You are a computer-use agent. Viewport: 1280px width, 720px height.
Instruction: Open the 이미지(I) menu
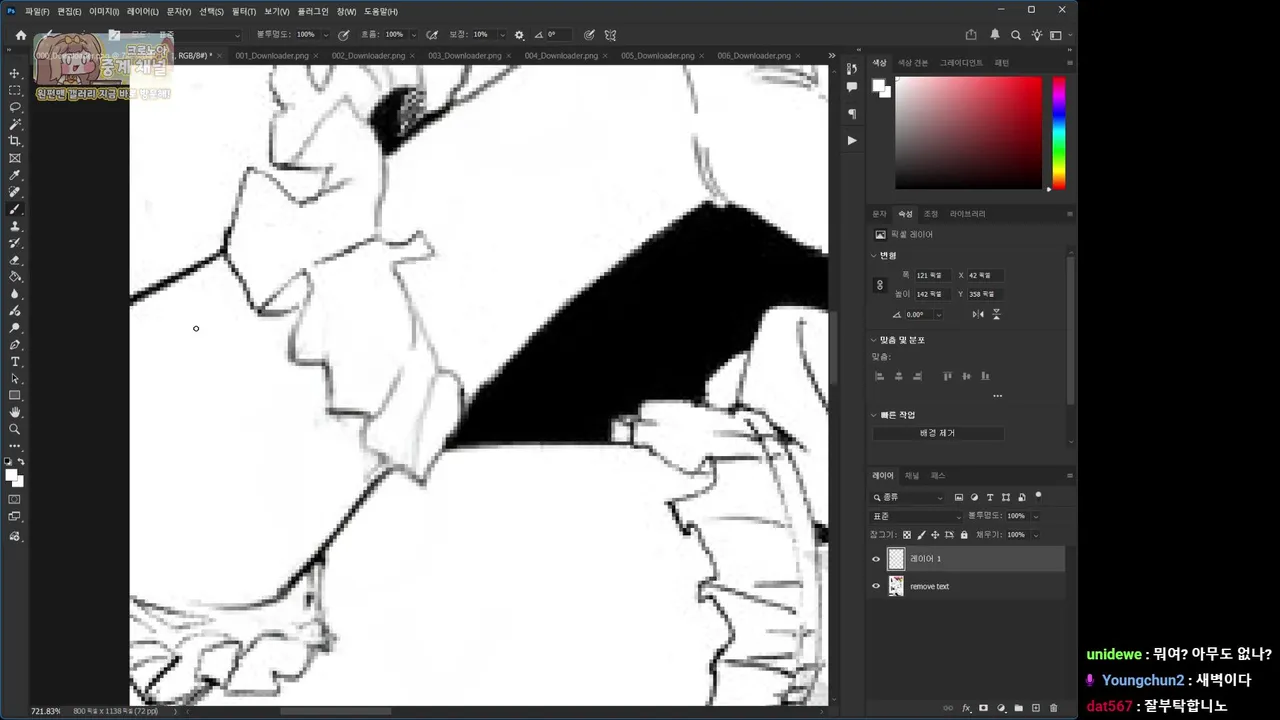[x=104, y=12]
